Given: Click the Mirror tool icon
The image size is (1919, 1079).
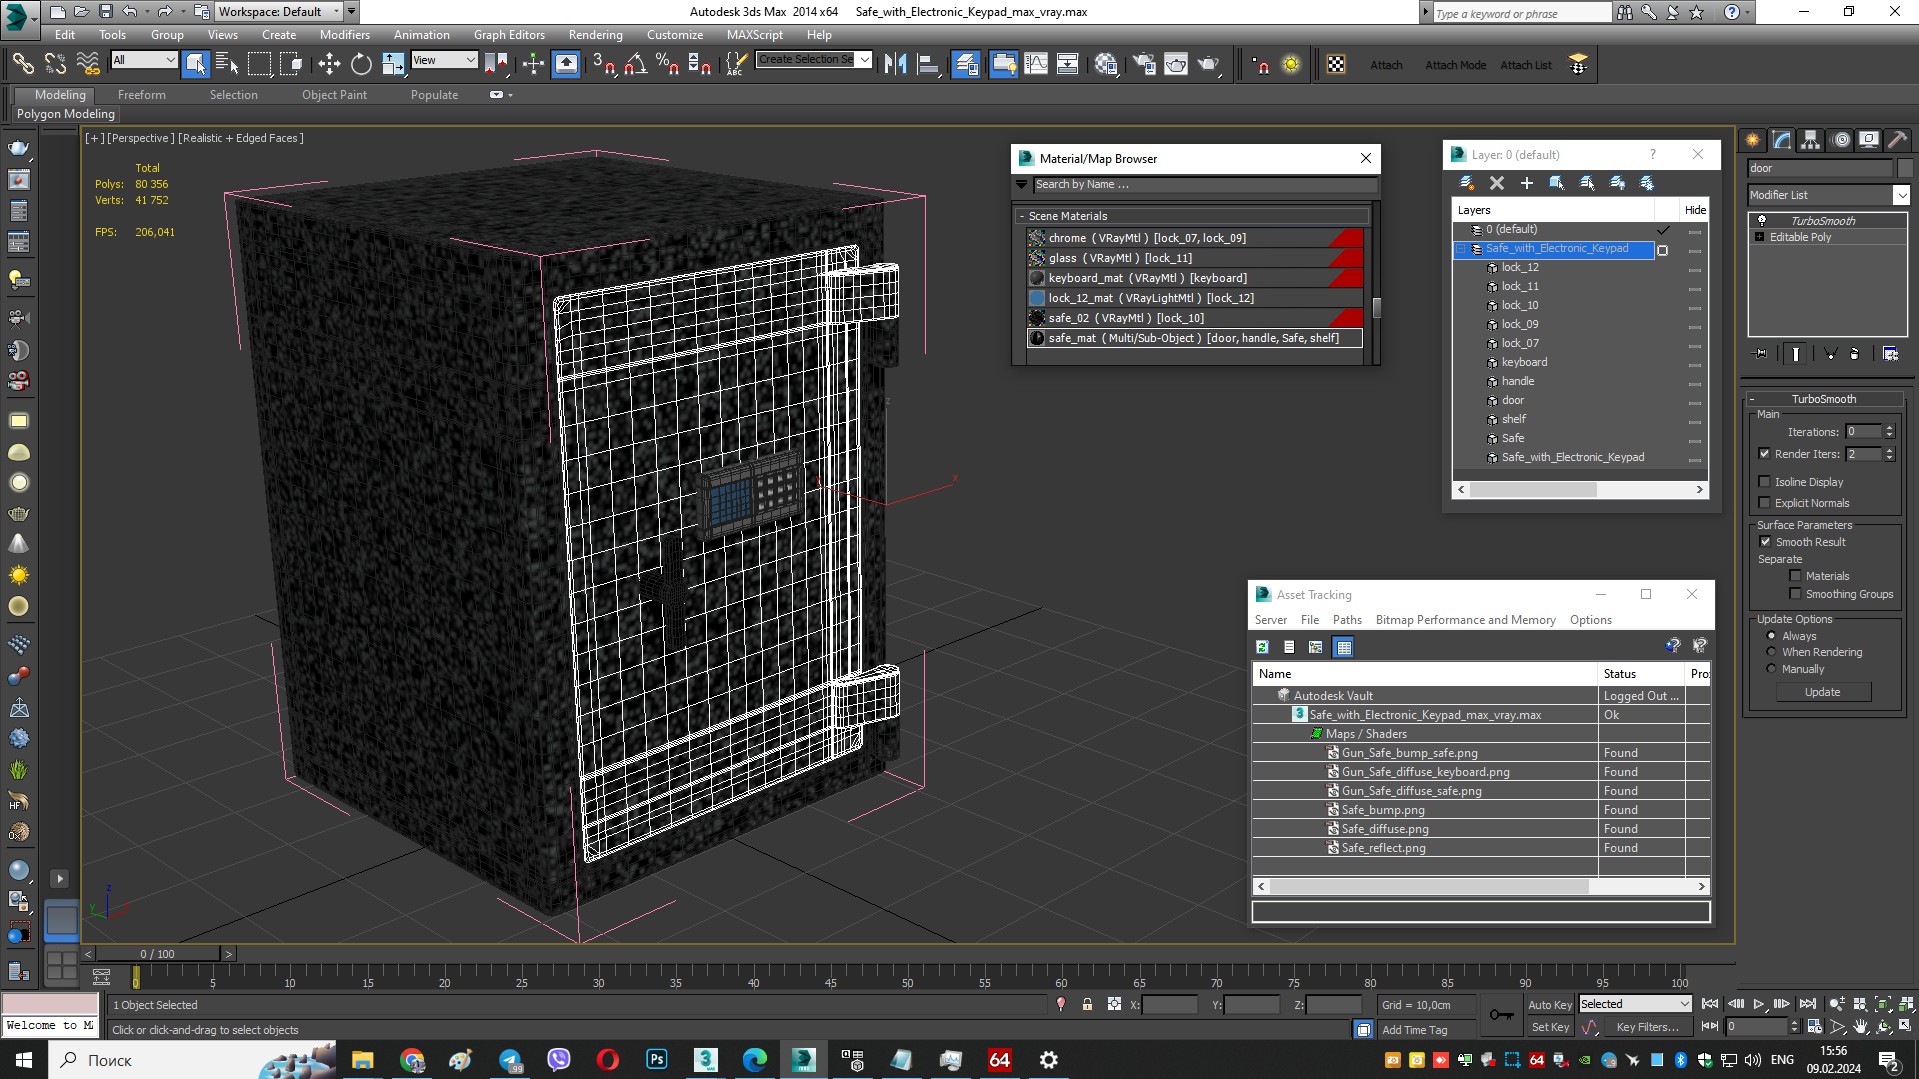Looking at the screenshot, I should (895, 64).
